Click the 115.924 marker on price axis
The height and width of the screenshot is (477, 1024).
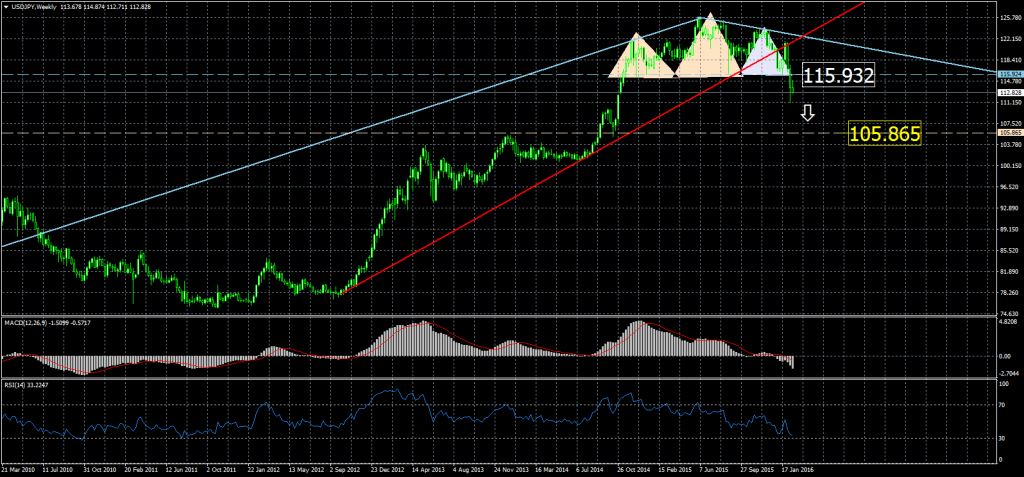(x=1009, y=74)
